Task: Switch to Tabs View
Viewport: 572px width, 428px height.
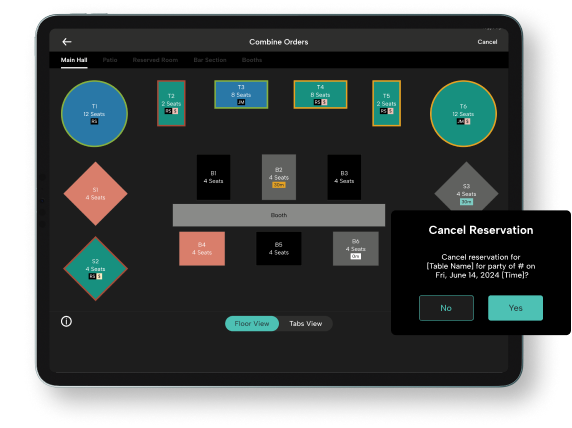Action: (306, 324)
